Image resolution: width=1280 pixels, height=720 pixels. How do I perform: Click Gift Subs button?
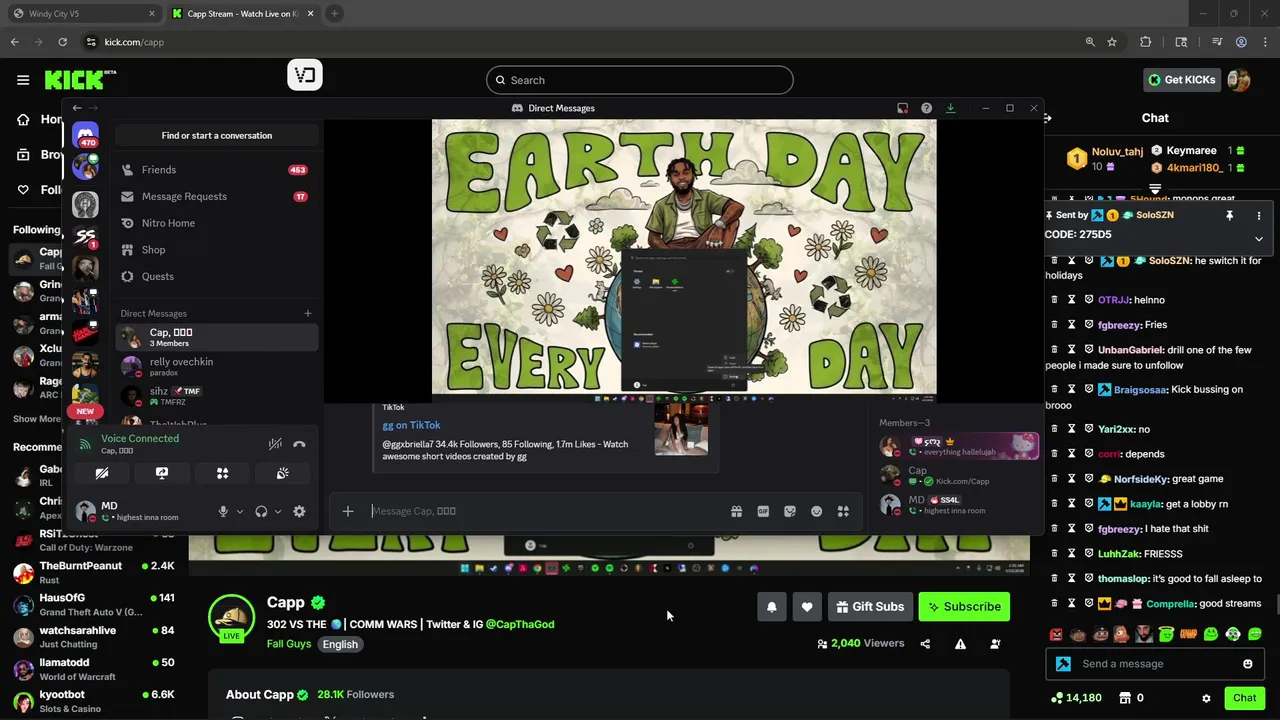point(870,607)
